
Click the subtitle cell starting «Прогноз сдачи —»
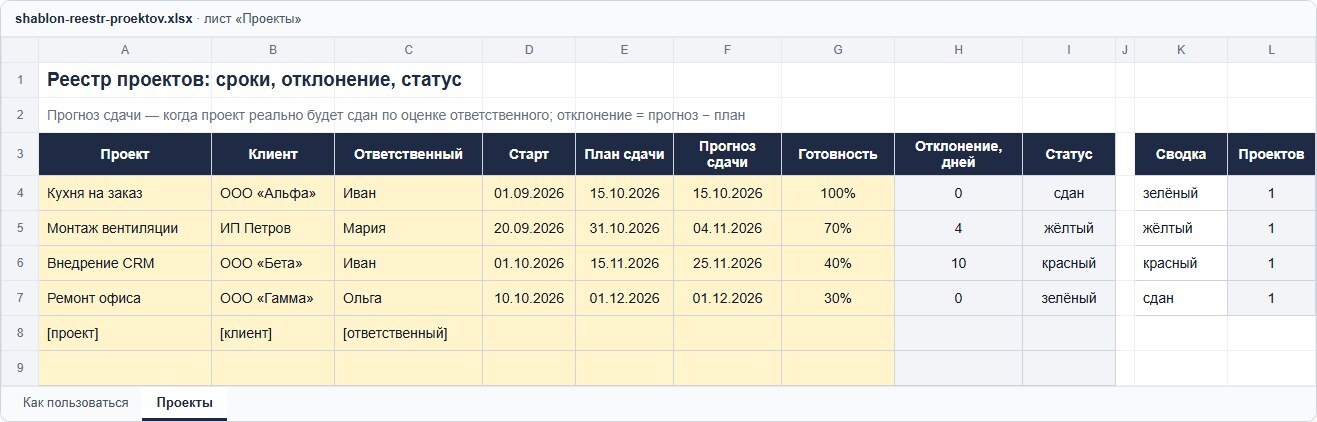coord(396,115)
